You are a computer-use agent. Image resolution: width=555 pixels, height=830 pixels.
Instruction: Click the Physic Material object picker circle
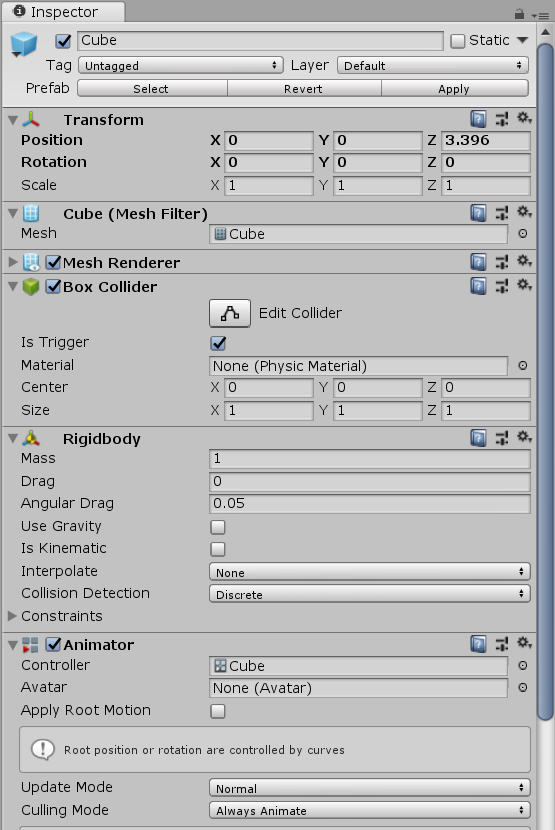coord(523,366)
